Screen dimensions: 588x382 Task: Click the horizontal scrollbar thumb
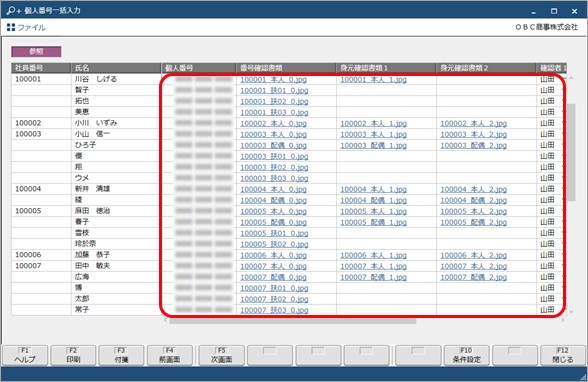click(292, 321)
